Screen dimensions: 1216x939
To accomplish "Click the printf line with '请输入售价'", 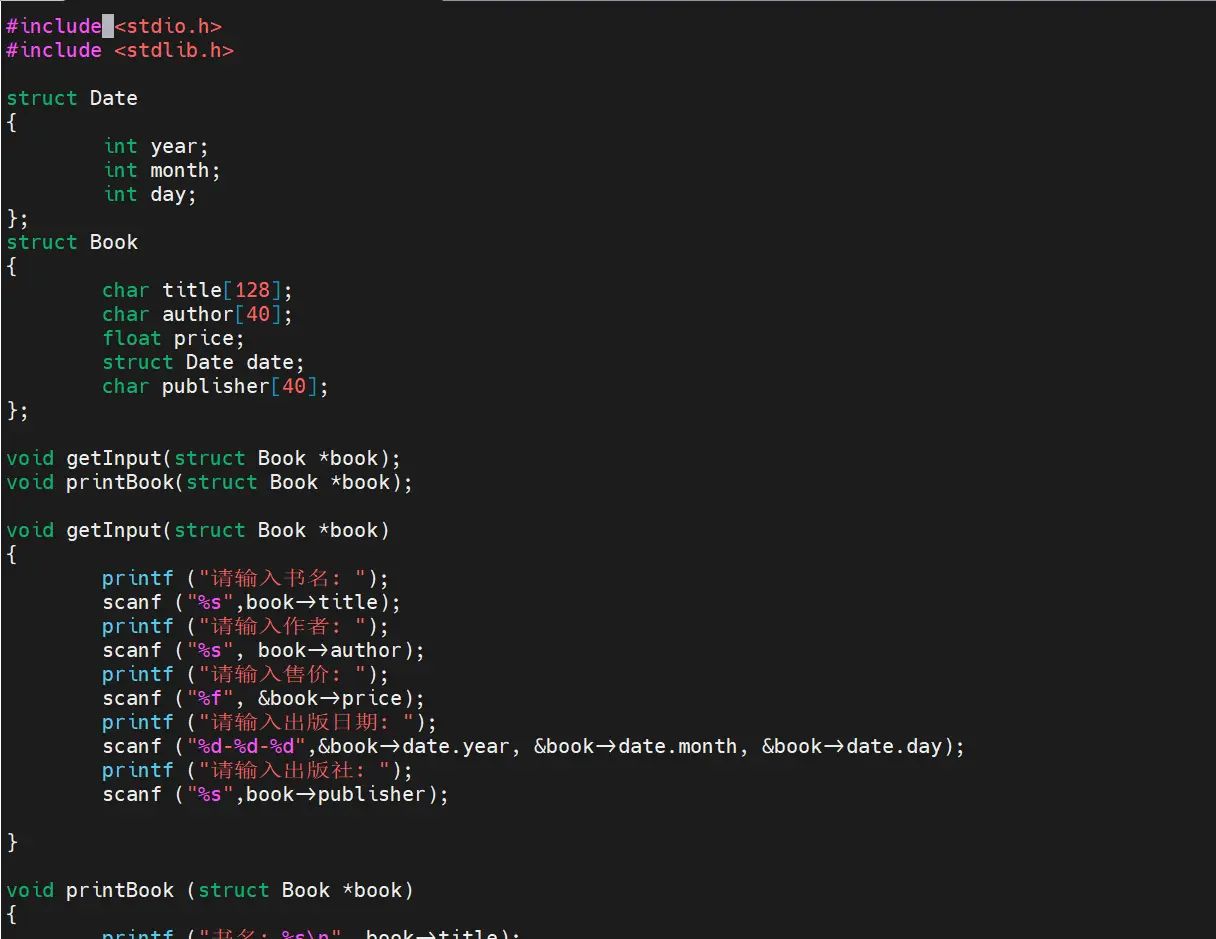I will click(x=246, y=674).
